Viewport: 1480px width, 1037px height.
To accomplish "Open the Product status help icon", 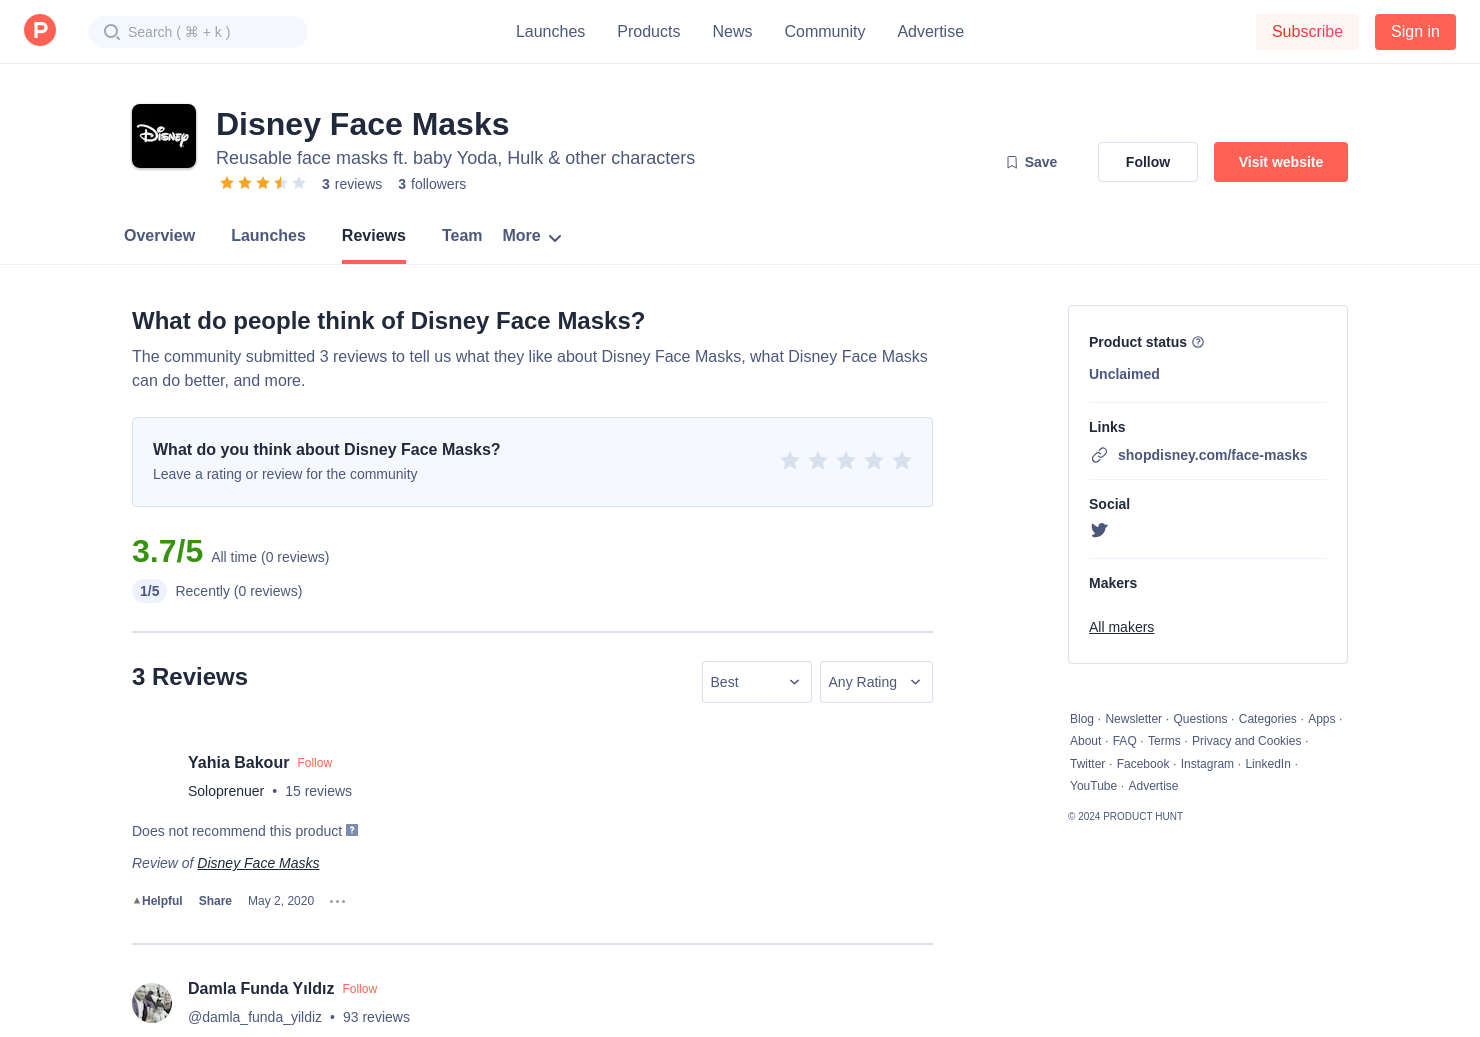I will 1198,342.
